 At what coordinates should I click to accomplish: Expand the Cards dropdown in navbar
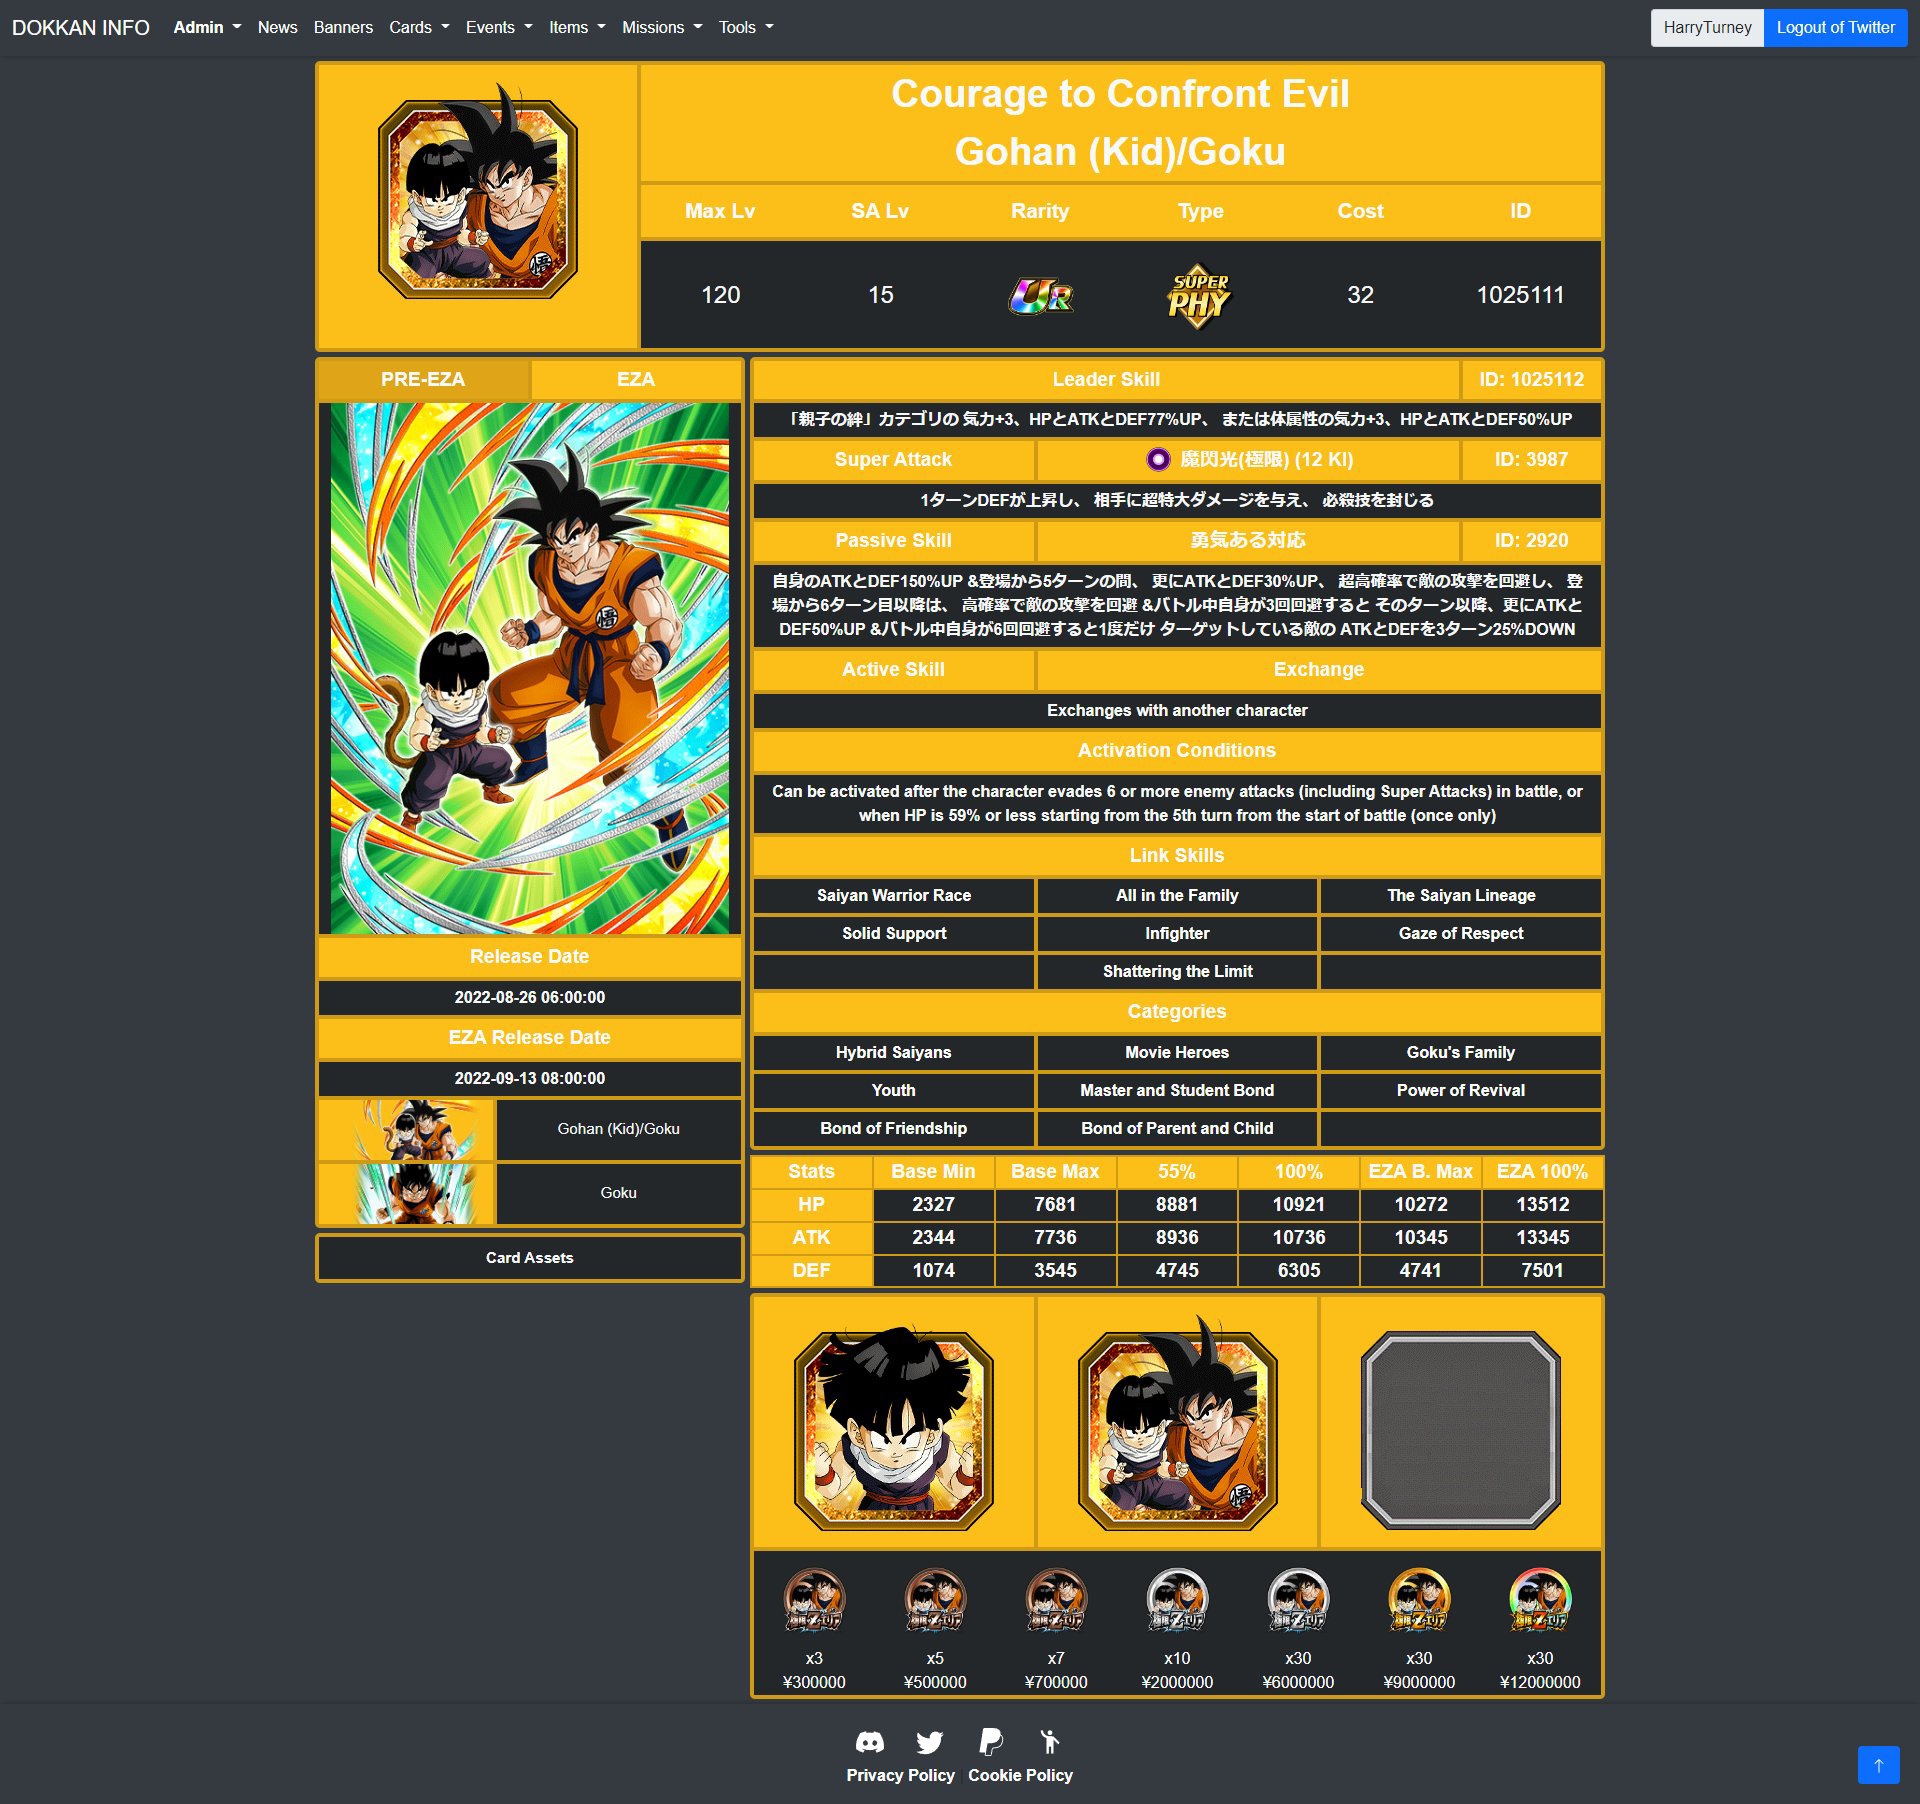pyautogui.click(x=419, y=27)
